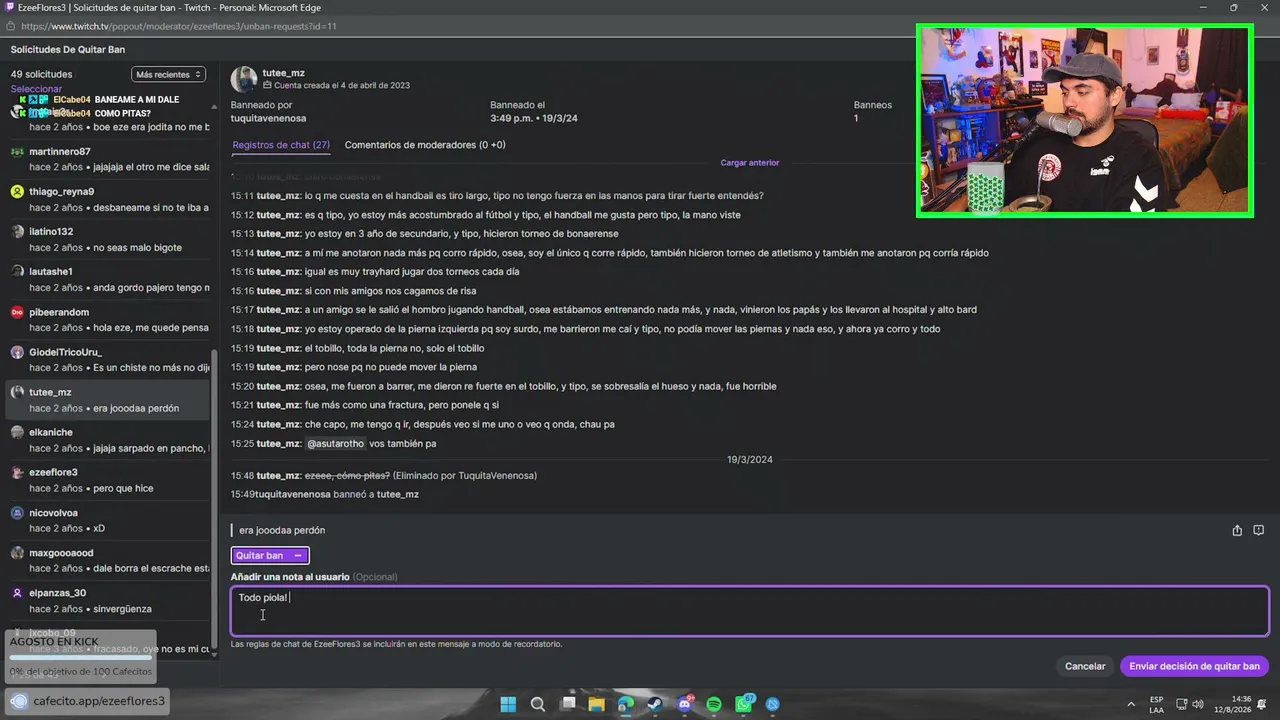The height and width of the screenshot is (720, 1280).
Task: Open File Explorer from the taskbar
Action: [x=597, y=704]
